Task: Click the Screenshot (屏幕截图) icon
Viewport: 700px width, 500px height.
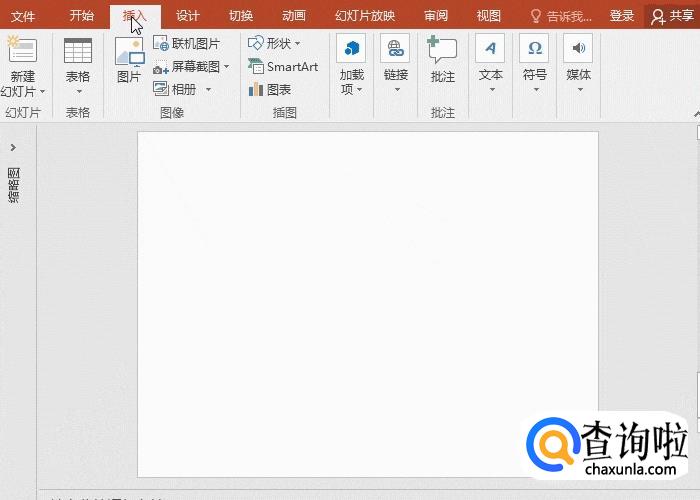Action: click(x=160, y=68)
